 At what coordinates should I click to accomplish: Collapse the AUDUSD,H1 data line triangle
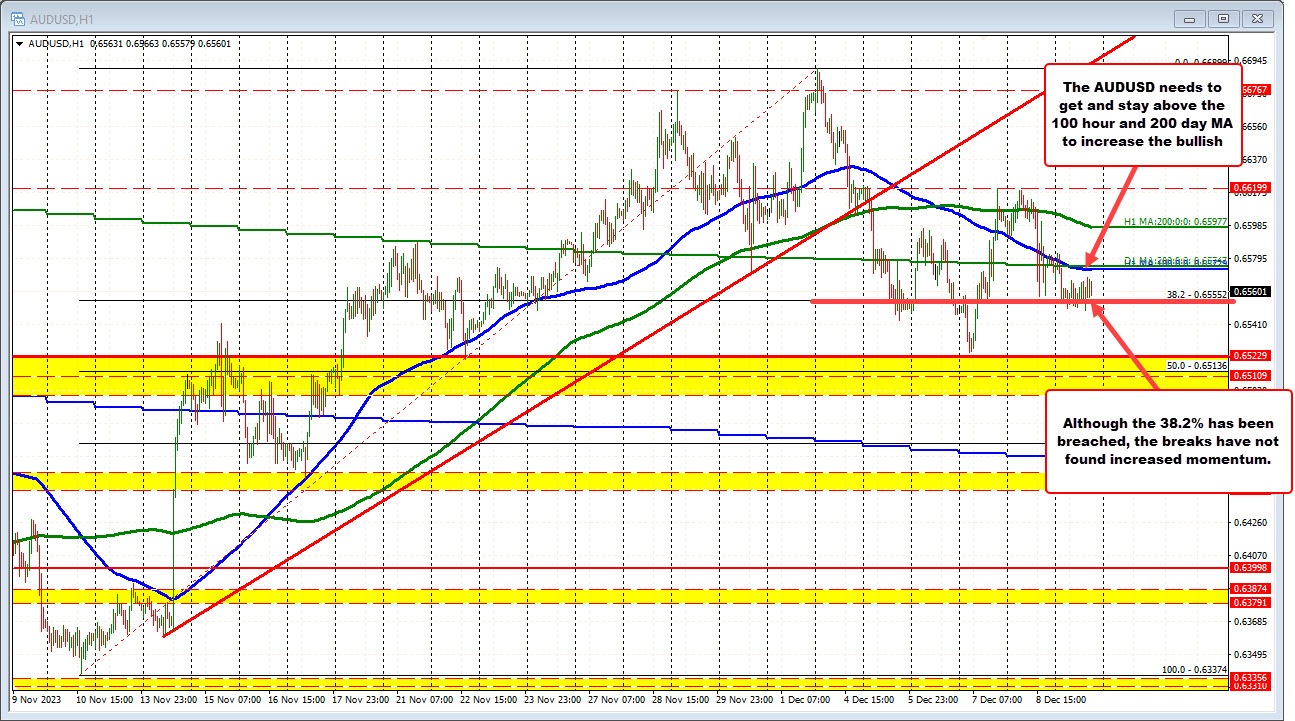tap(18, 44)
